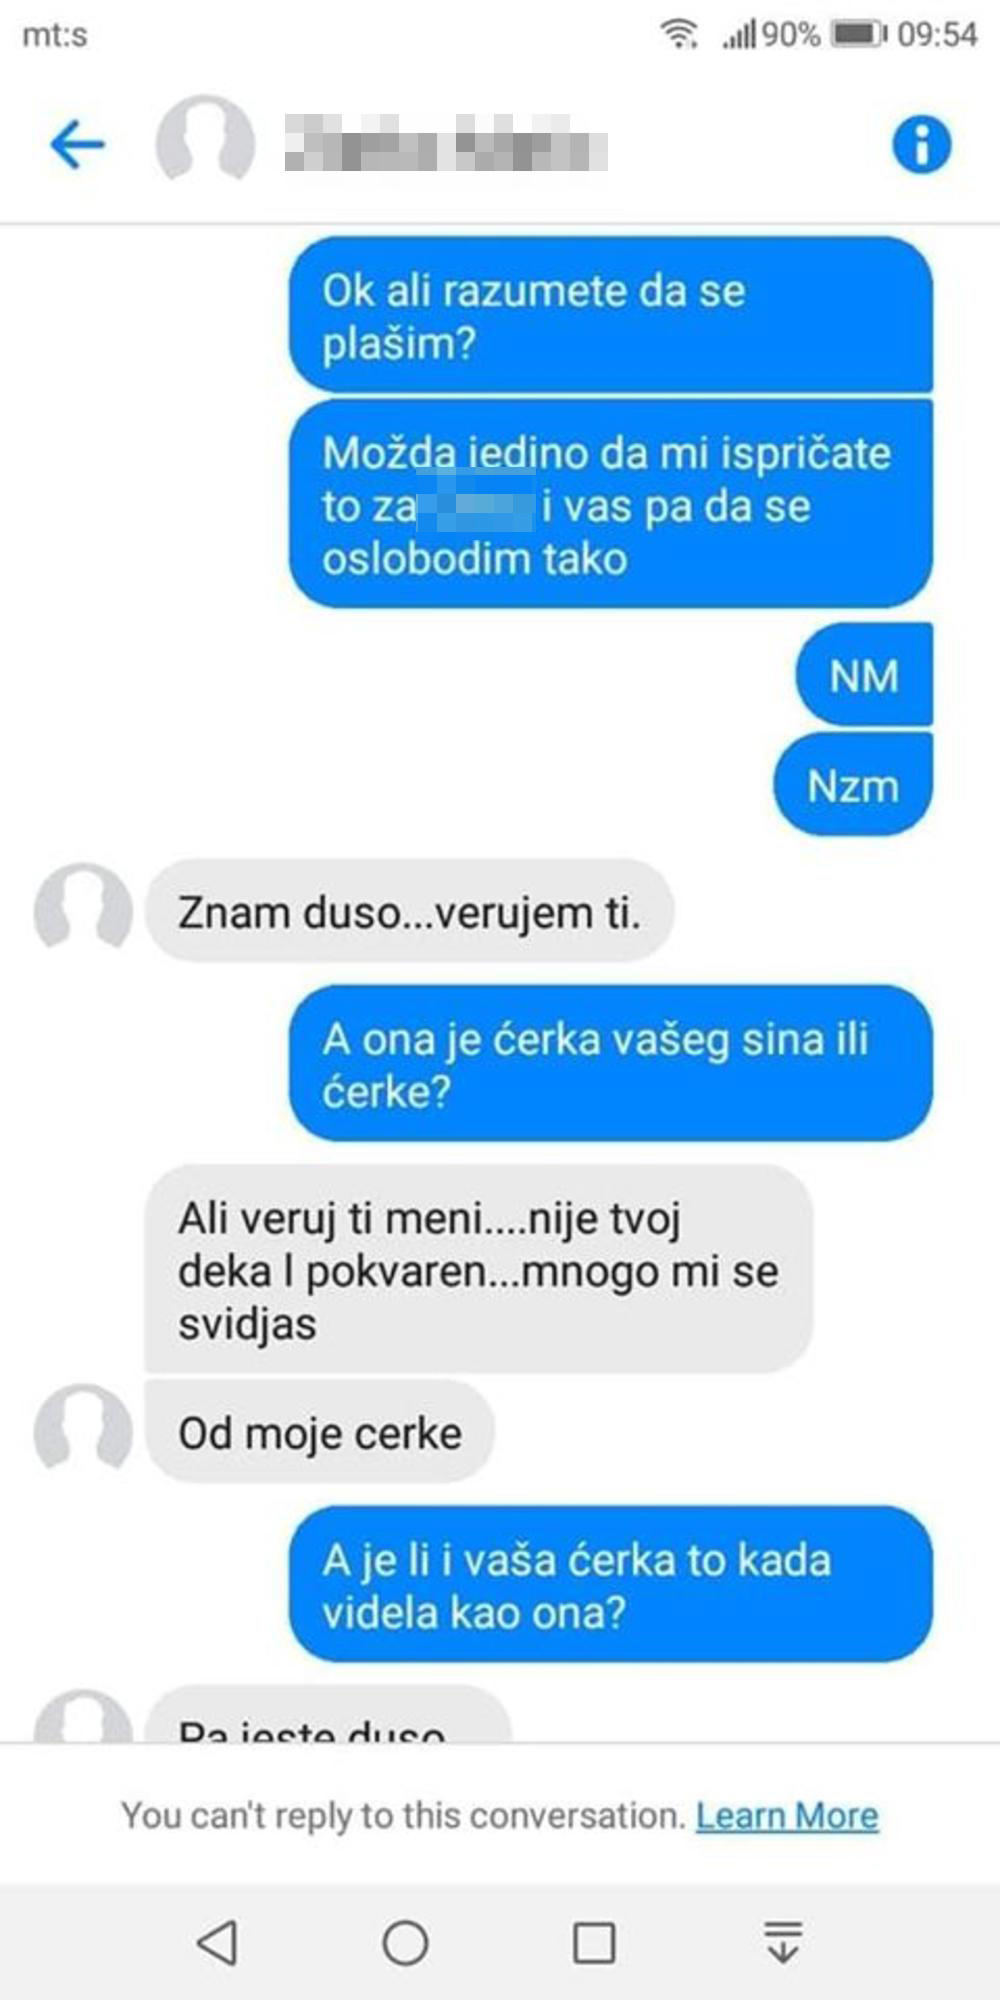Open conversation info with the i icon
The width and height of the screenshot is (1000, 2000).
(921, 145)
